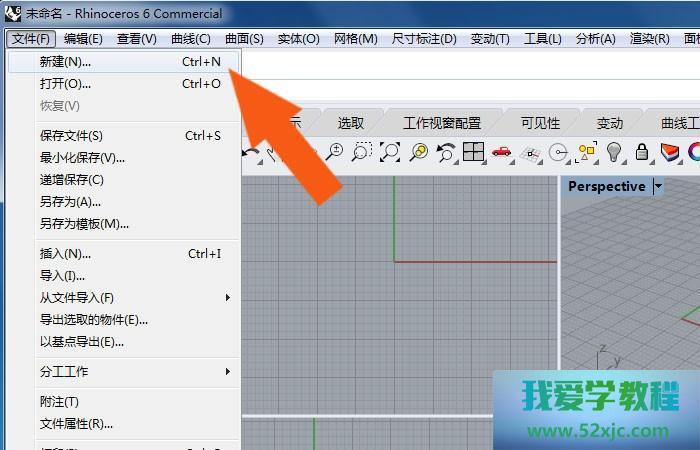
Task: Open the 曲线(C) menu in menu bar
Action: (190, 39)
